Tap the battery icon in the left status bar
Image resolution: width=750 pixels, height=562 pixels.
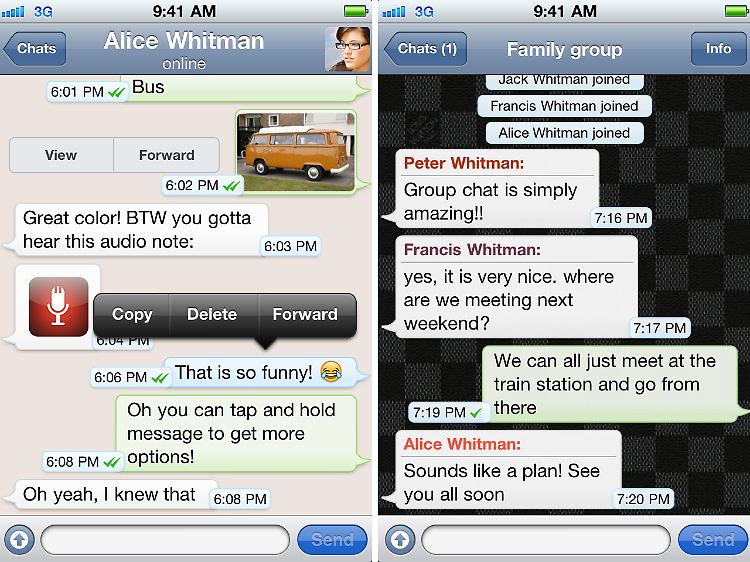point(356,11)
